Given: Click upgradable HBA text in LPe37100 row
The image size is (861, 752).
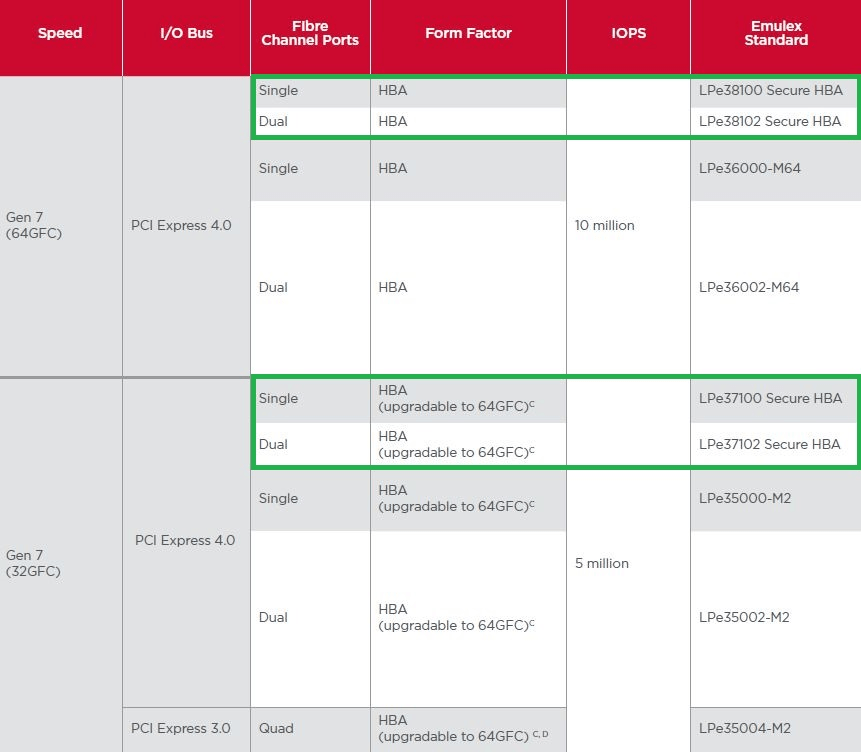Looking at the screenshot, I should 456,398.
